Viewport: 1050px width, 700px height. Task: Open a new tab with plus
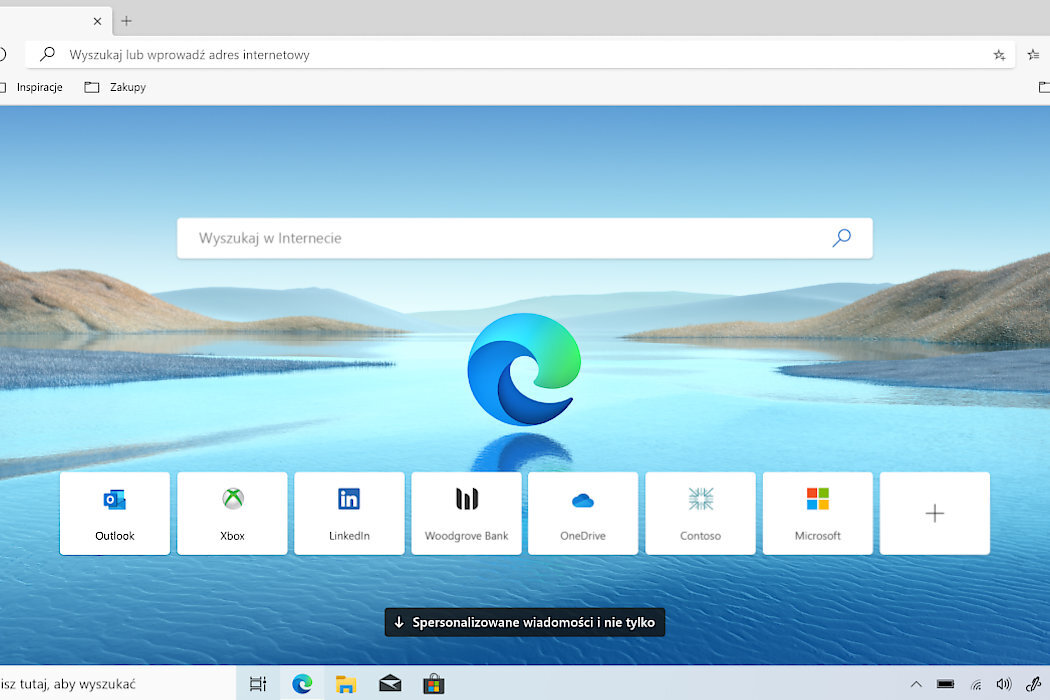click(x=127, y=21)
